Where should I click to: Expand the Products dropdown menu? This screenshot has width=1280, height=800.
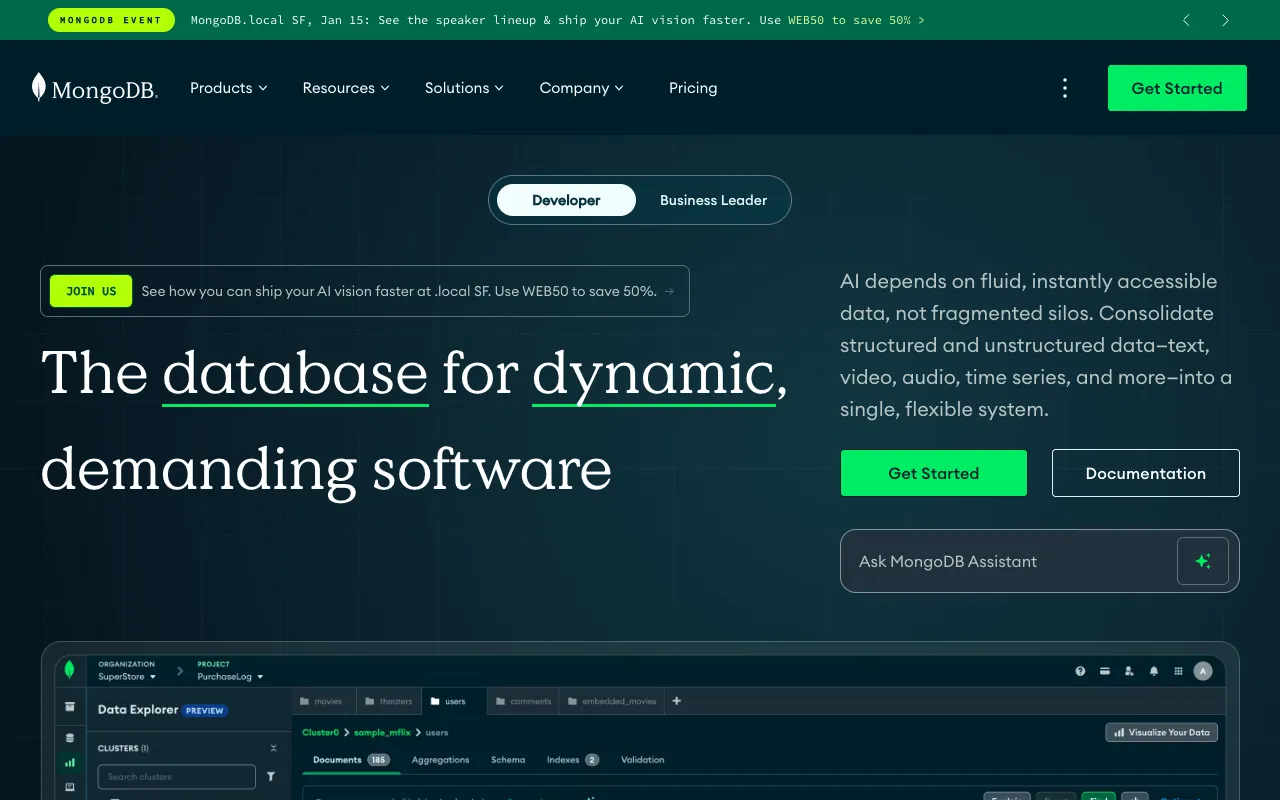pos(228,88)
